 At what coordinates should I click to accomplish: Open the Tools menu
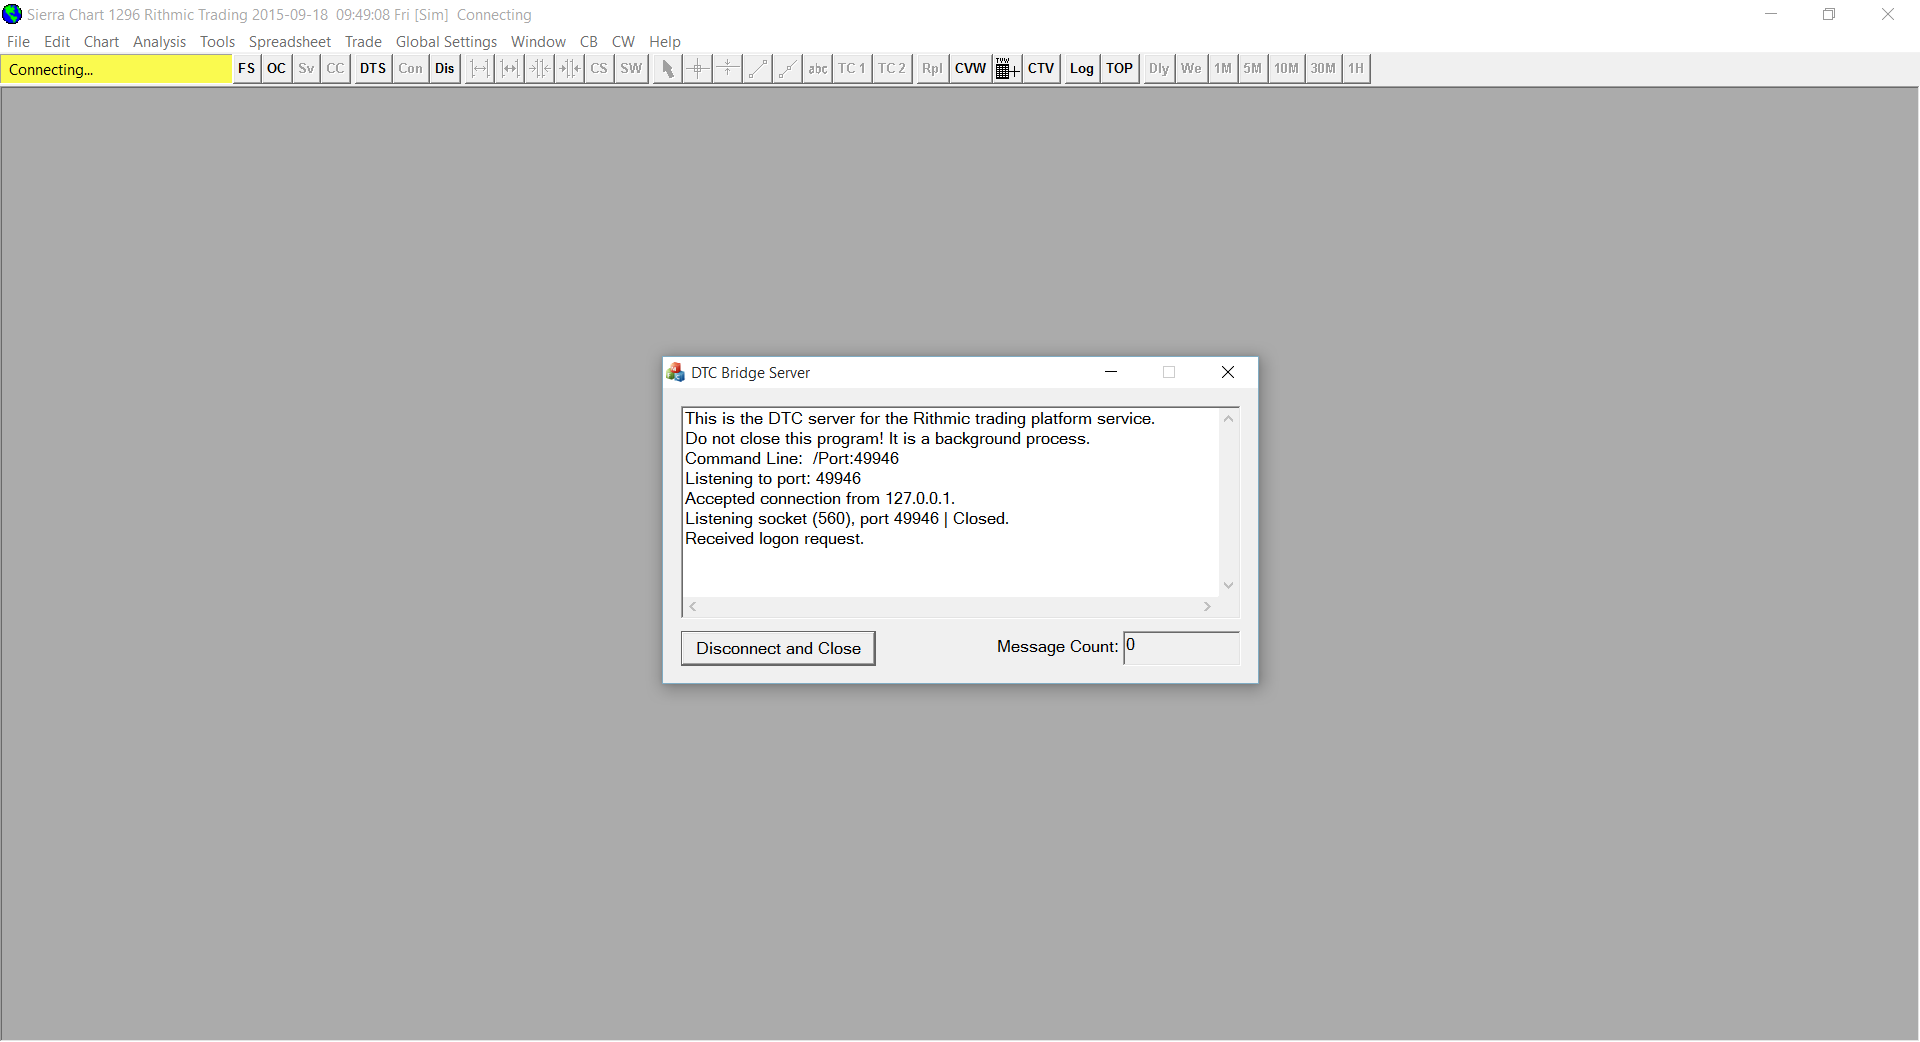click(217, 42)
